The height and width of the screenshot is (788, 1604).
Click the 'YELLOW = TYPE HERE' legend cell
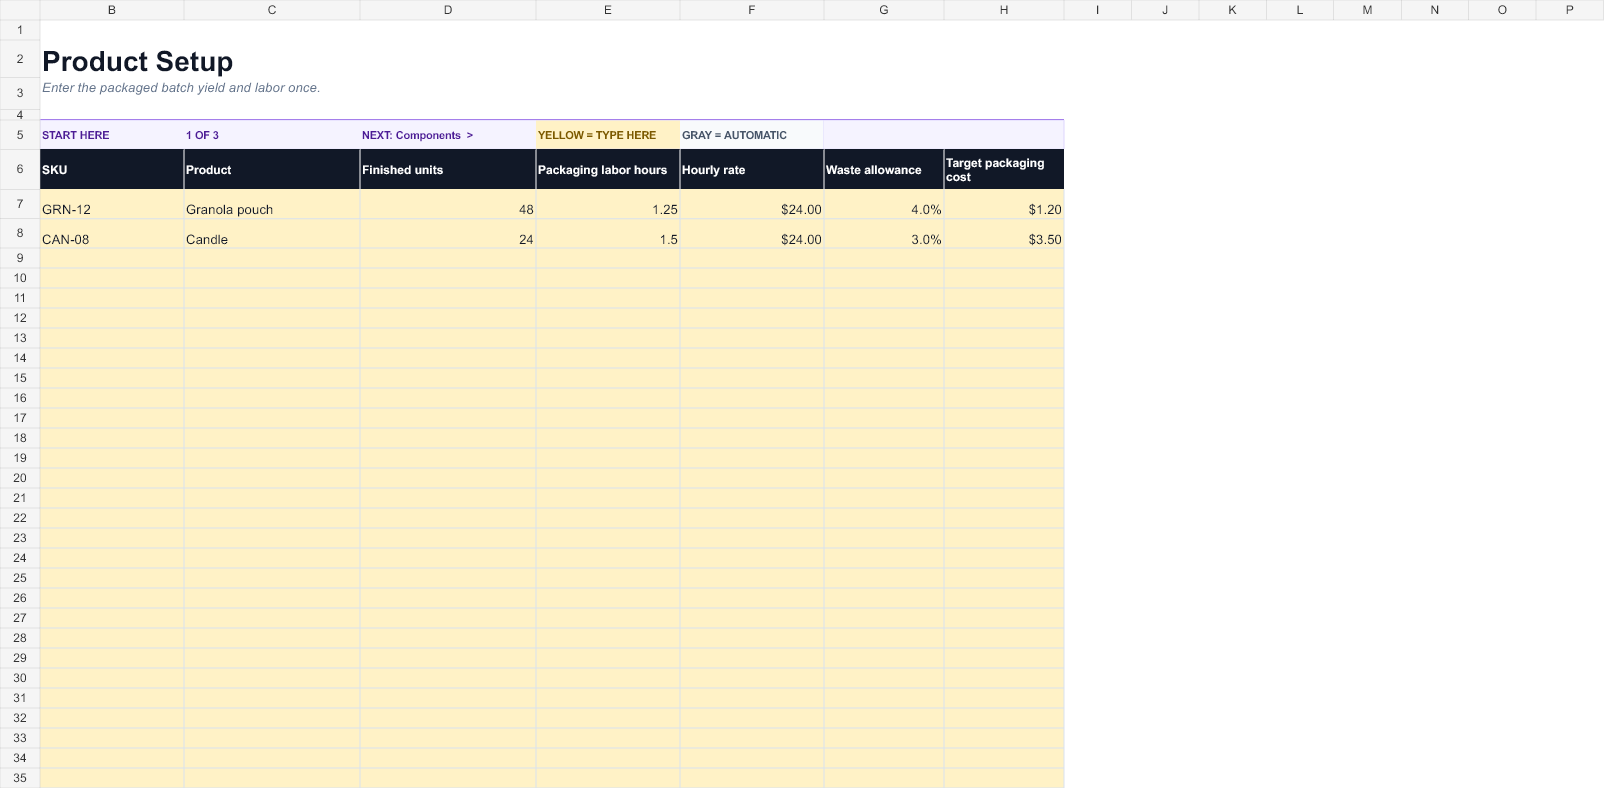tap(608, 135)
